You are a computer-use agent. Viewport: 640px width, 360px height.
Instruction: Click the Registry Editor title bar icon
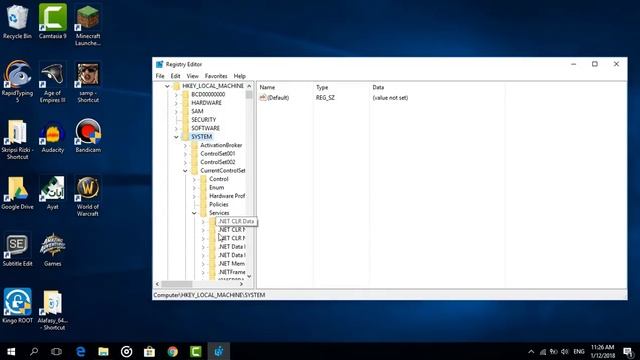(x=159, y=64)
